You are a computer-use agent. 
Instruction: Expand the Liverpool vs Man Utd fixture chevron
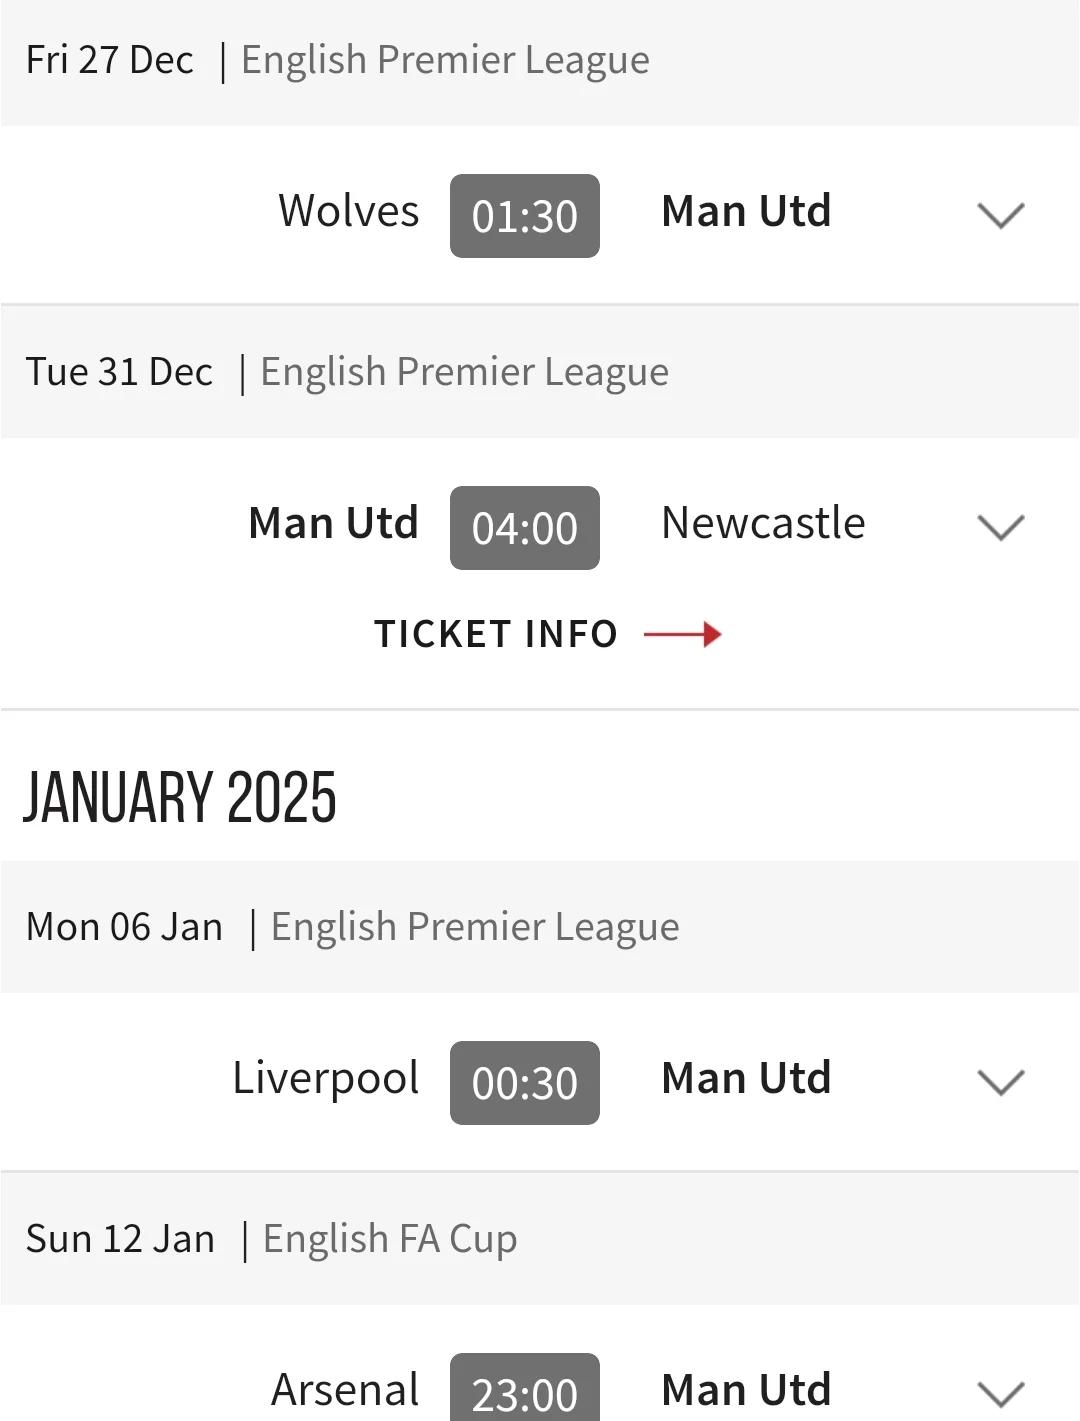[1001, 1082]
